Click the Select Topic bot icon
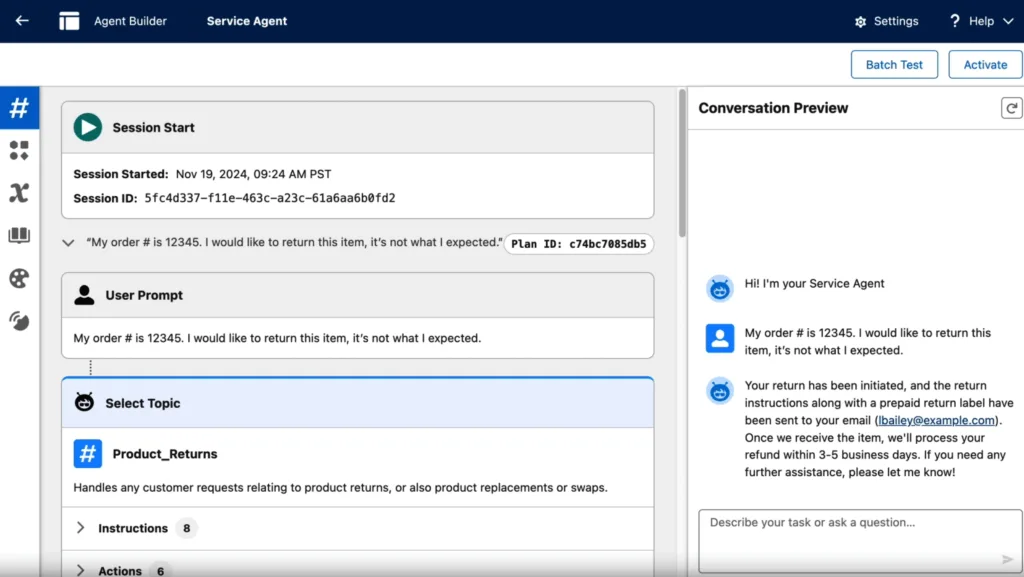The height and width of the screenshot is (577, 1024). [84, 402]
